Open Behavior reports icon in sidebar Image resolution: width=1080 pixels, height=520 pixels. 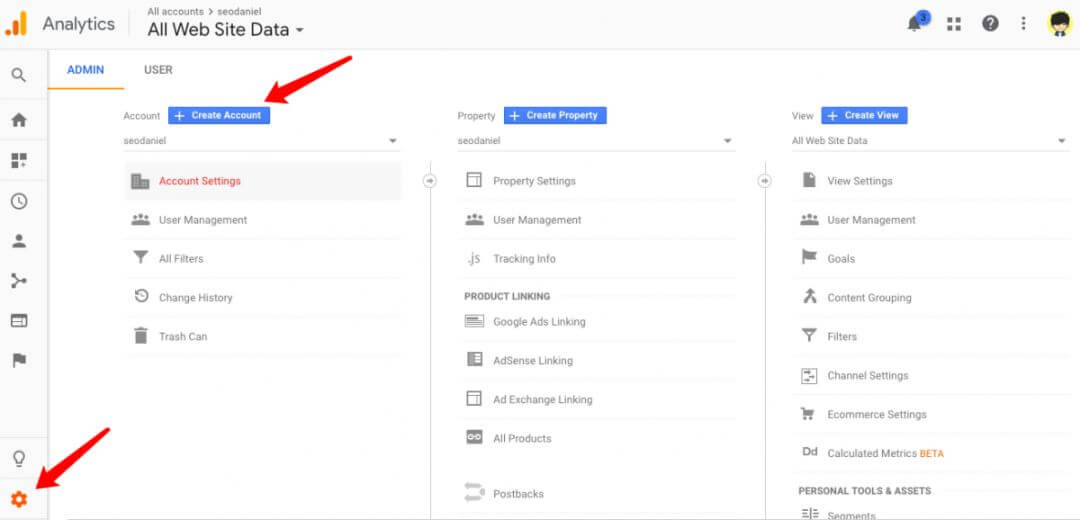[19, 321]
